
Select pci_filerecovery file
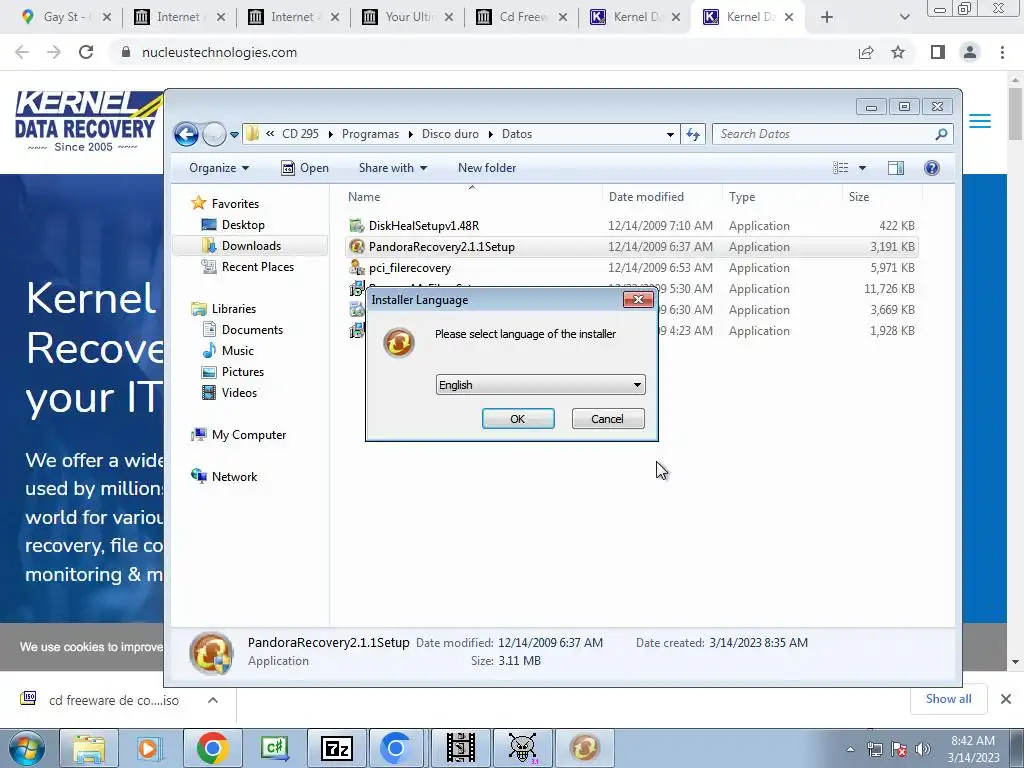pyautogui.click(x=409, y=268)
